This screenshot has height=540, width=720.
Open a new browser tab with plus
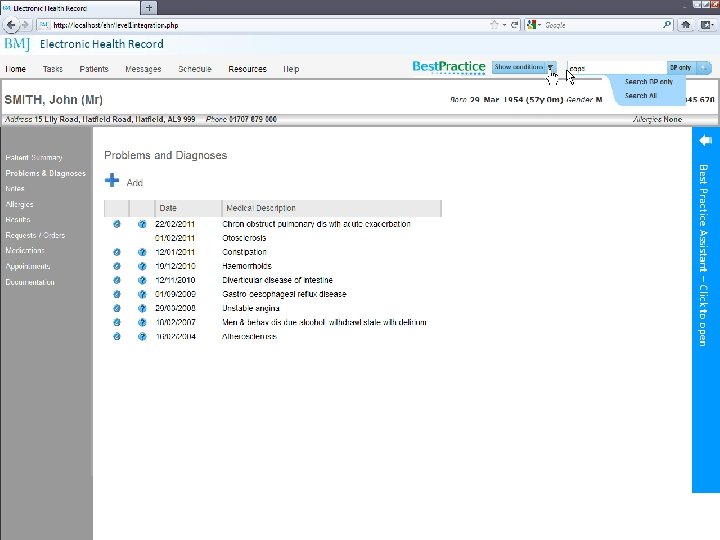(x=149, y=7)
